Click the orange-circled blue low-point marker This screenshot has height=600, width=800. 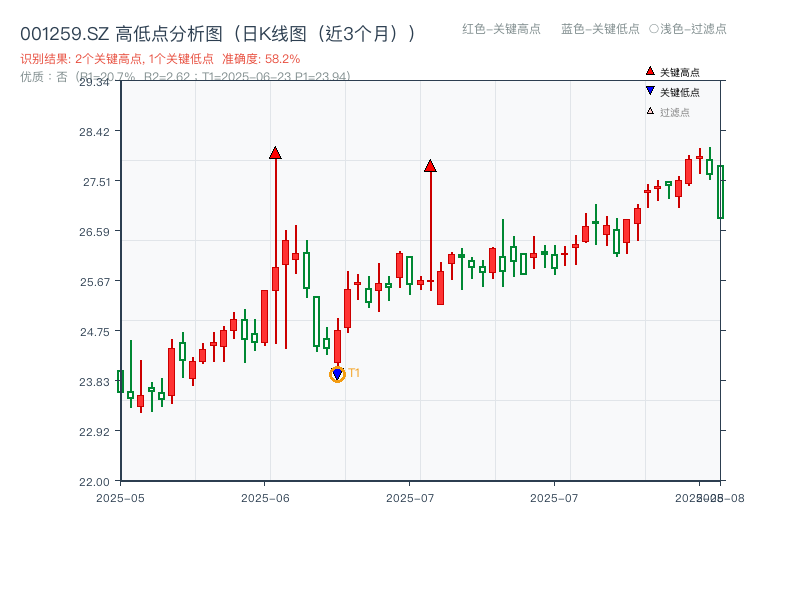(x=337, y=373)
